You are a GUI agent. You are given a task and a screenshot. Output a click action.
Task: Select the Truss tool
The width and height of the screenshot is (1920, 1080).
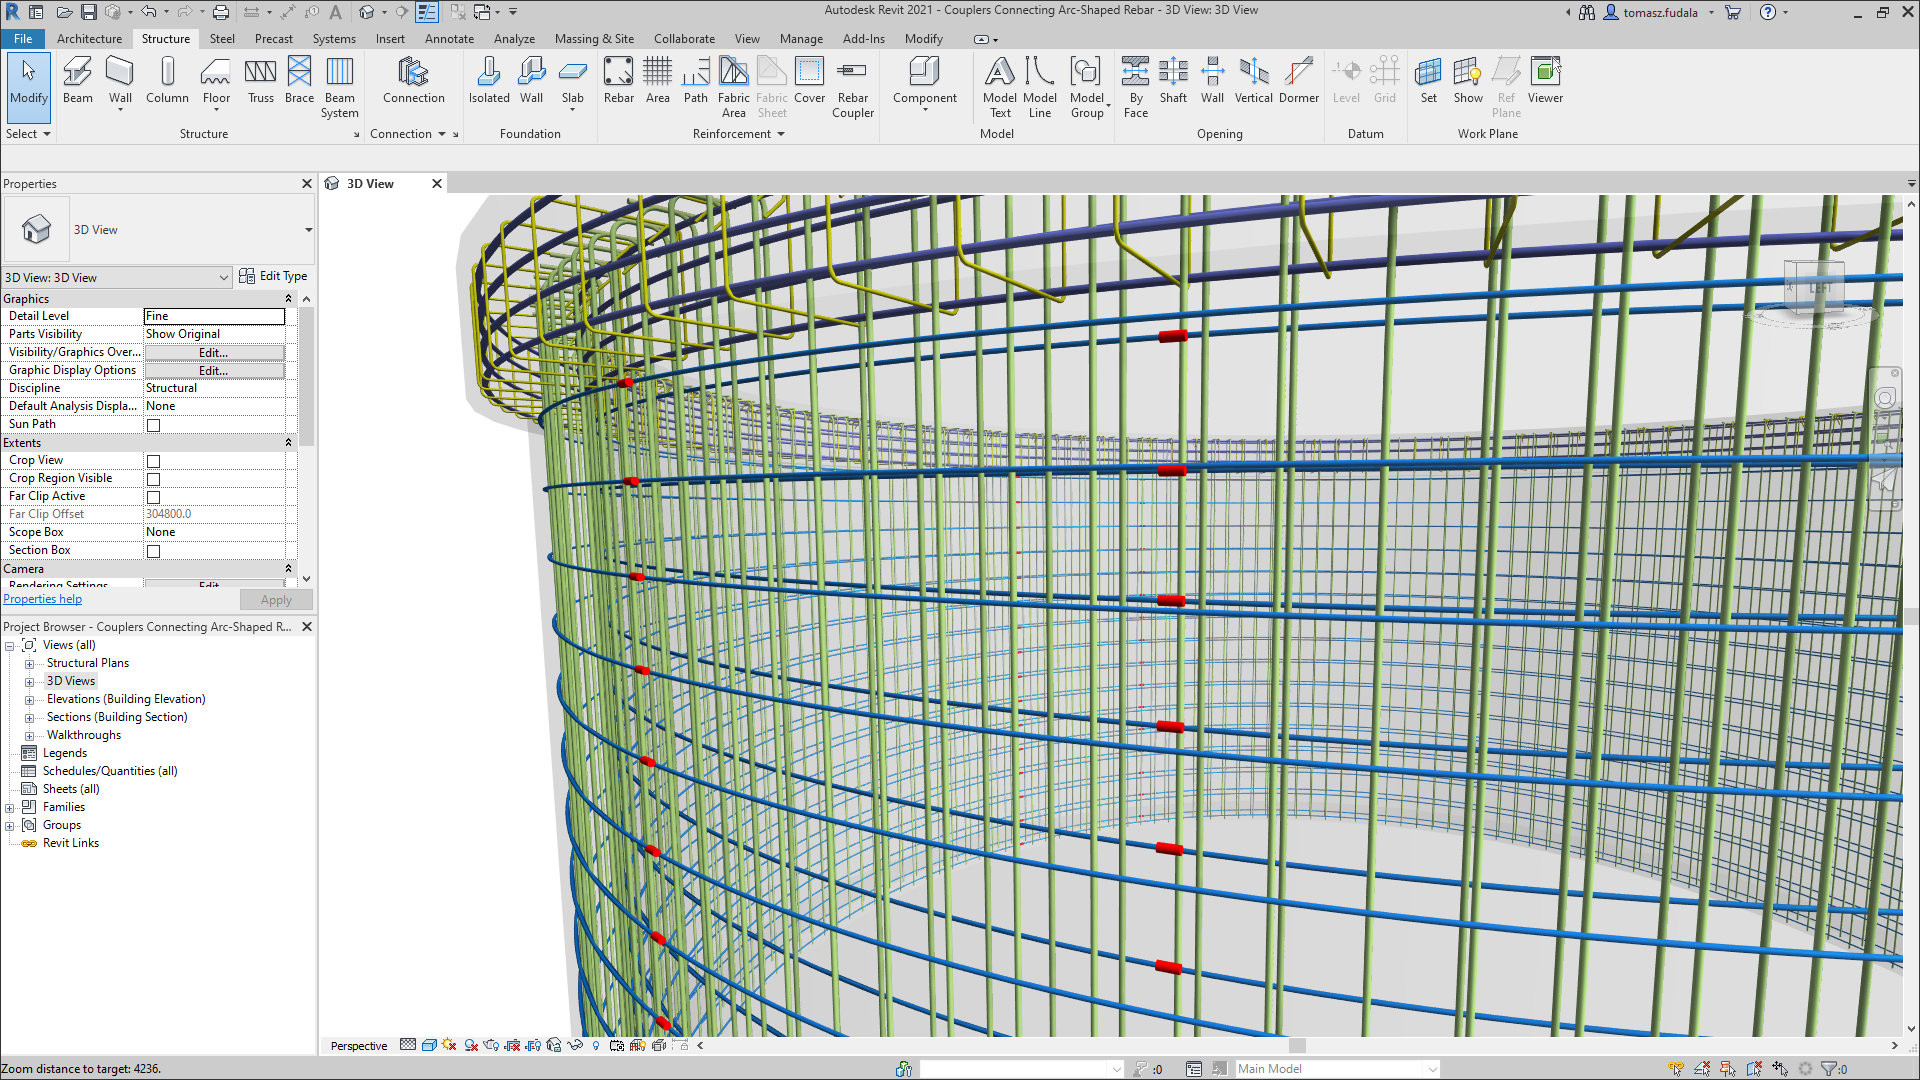click(x=261, y=80)
